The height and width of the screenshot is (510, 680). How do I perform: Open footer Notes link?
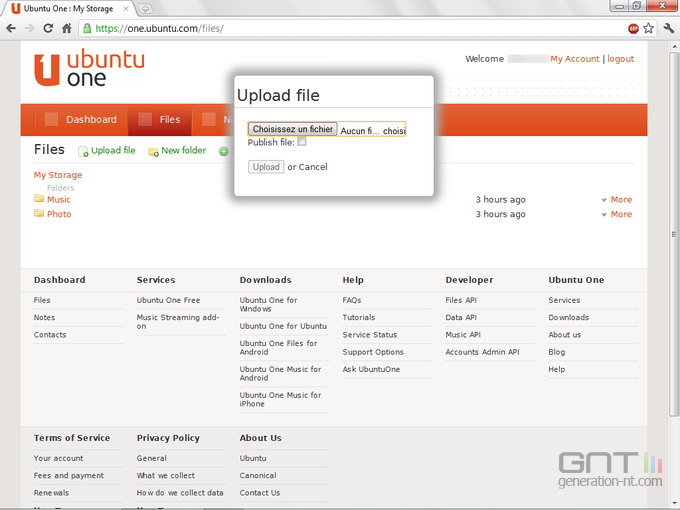click(x=44, y=317)
